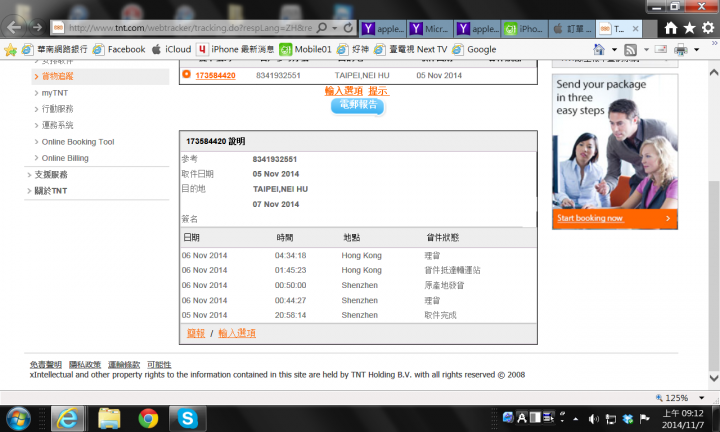Open the browser Home icon at top right
Screen dimensions: 720x432
point(671,28)
